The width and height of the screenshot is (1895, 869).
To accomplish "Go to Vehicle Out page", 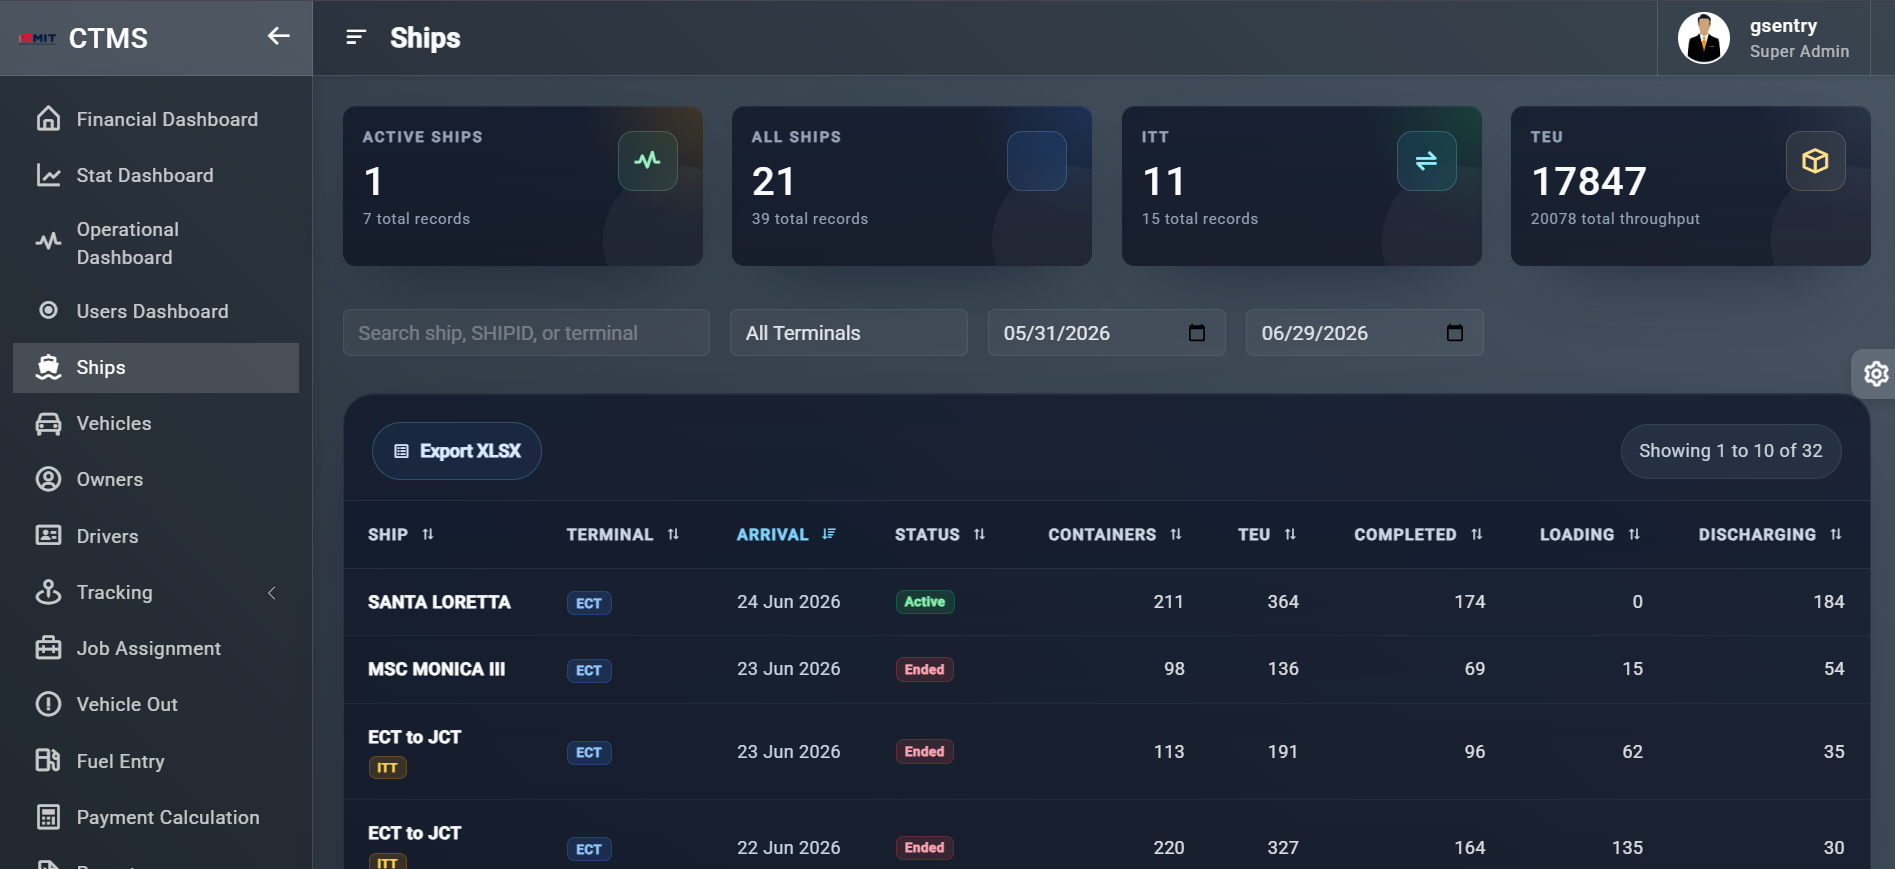I will (156, 704).
